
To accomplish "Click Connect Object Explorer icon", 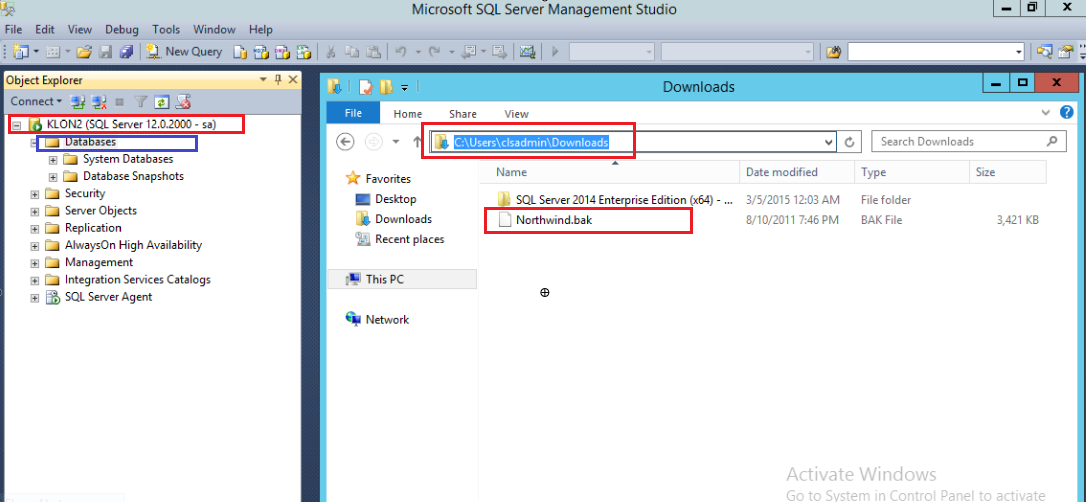I will (79, 101).
